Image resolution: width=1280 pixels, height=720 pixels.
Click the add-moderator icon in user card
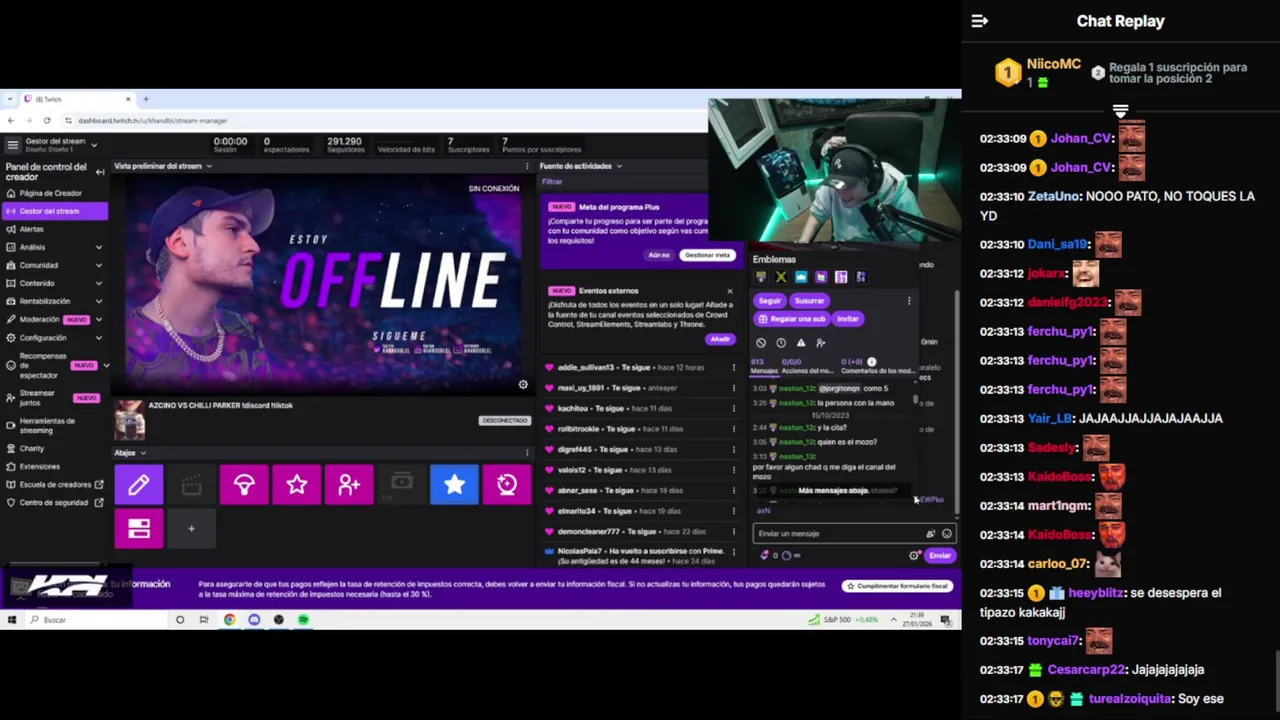(x=821, y=343)
